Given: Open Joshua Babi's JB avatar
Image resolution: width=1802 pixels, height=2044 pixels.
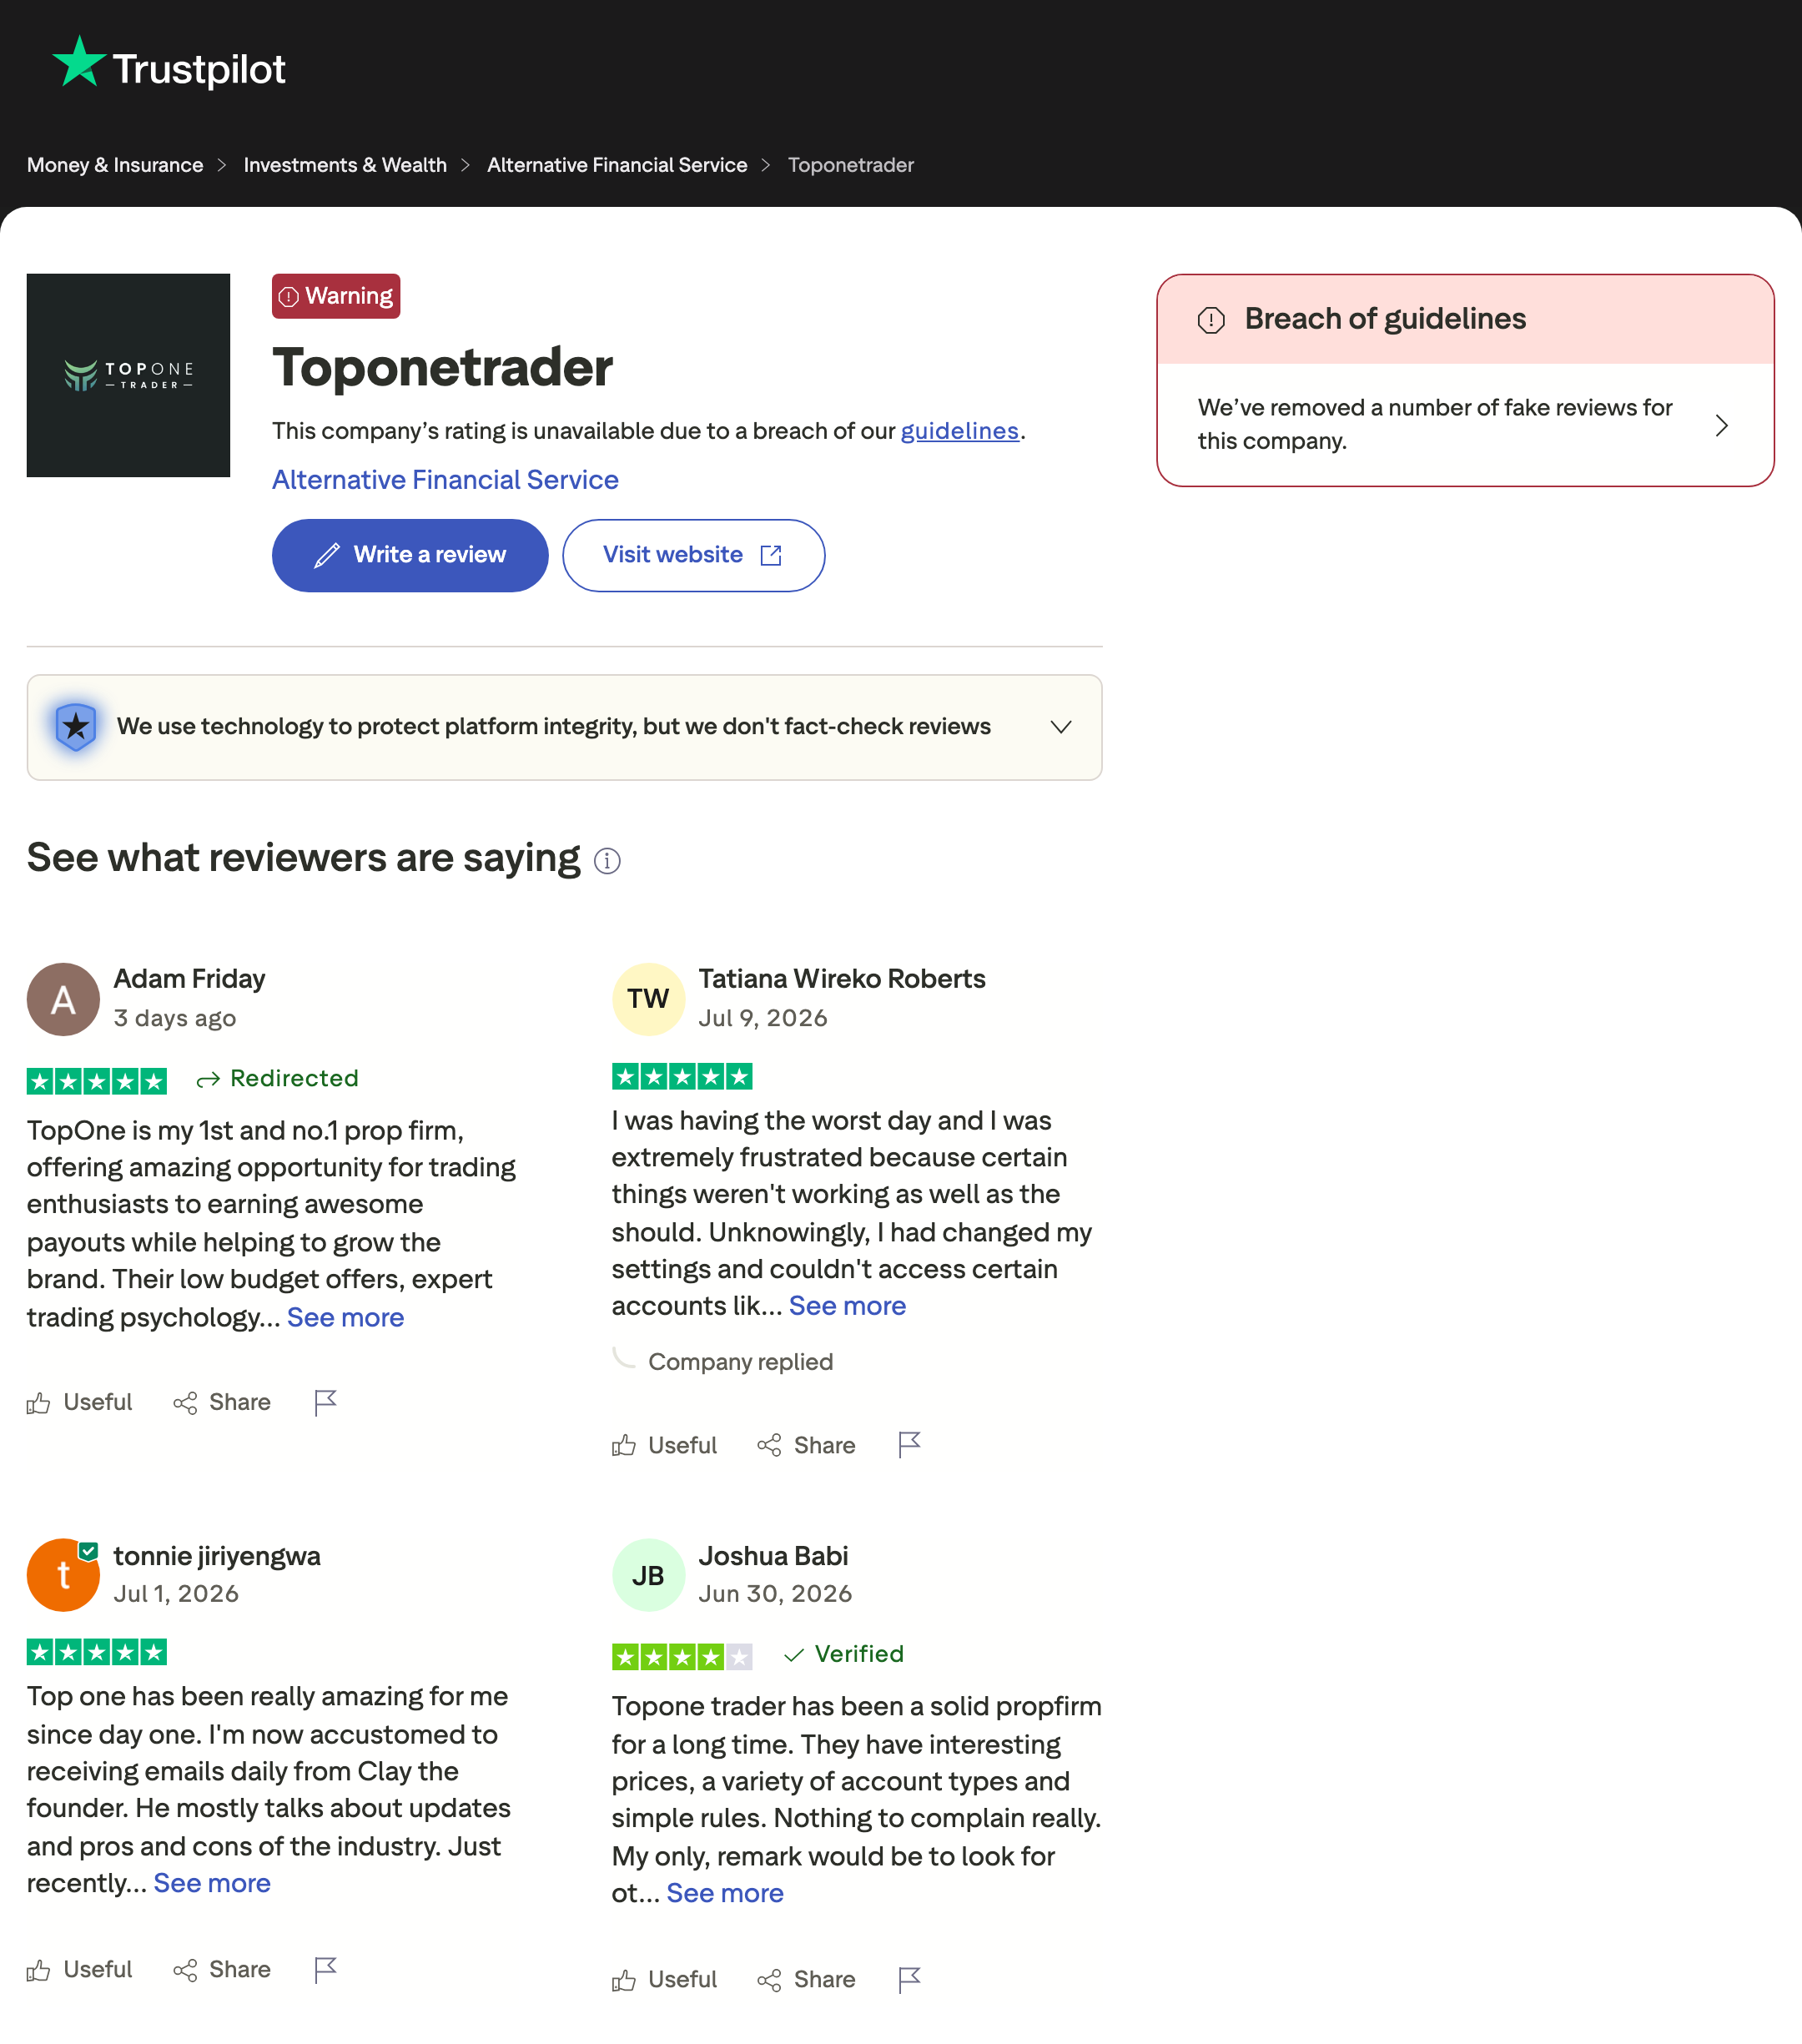Looking at the screenshot, I should [x=648, y=1575].
